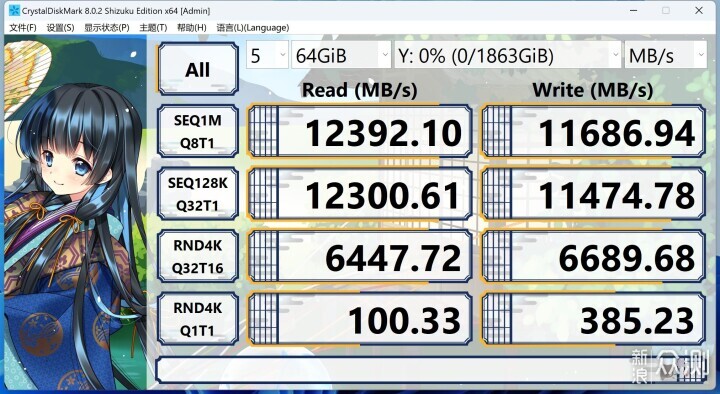Open the Y: drive selection dropdown
The width and height of the screenshot is (720, 394).
(x=507, y=56)
